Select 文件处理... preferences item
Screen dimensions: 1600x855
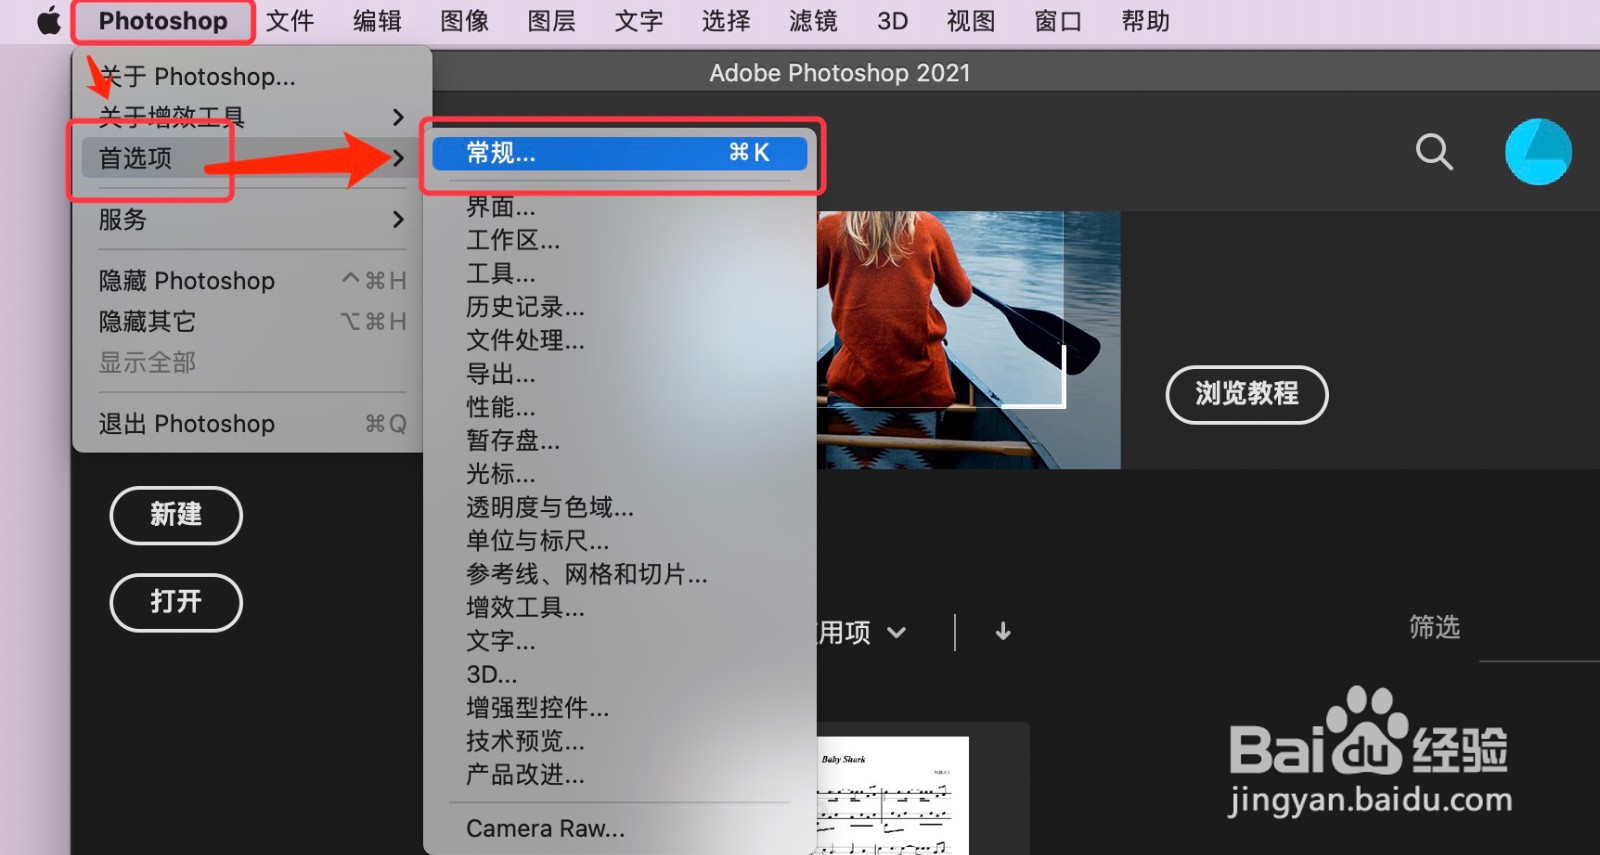tap(620, 340)
